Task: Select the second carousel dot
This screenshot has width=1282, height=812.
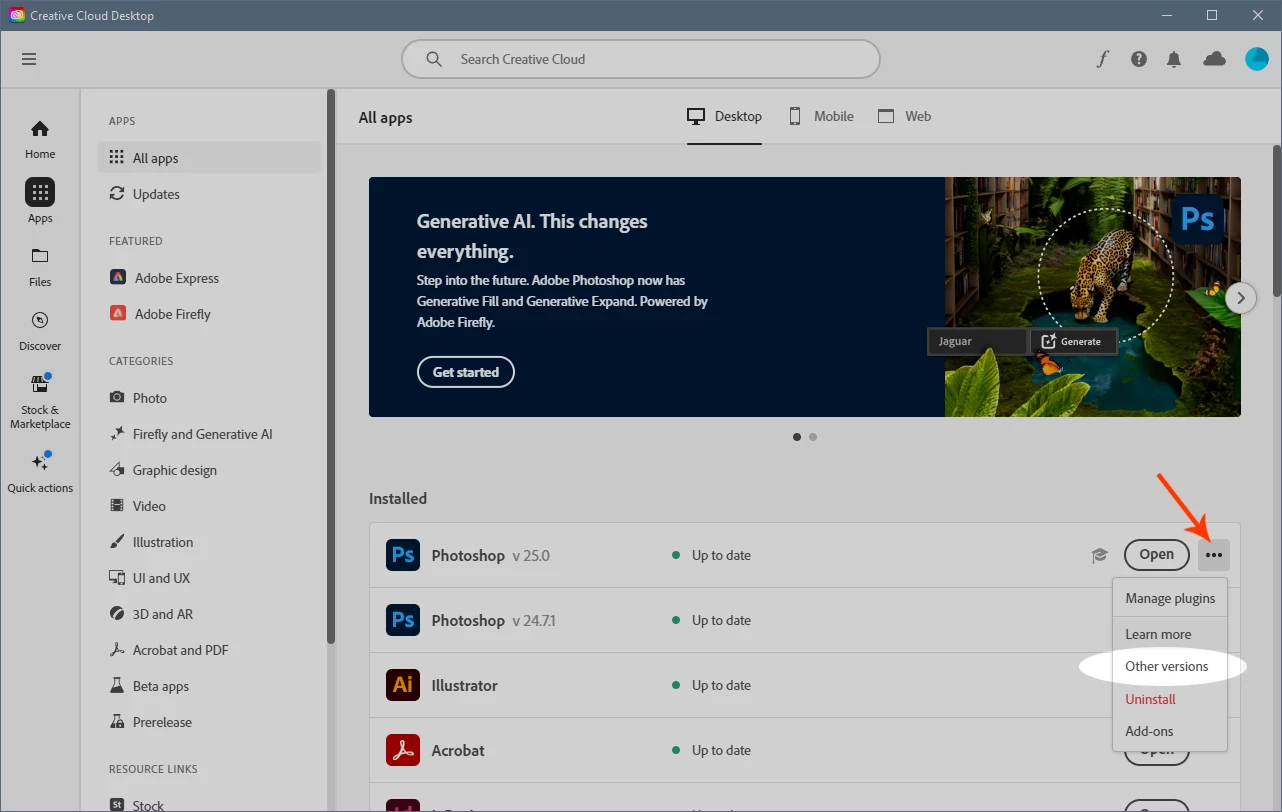Action: (x=813, y=437)
